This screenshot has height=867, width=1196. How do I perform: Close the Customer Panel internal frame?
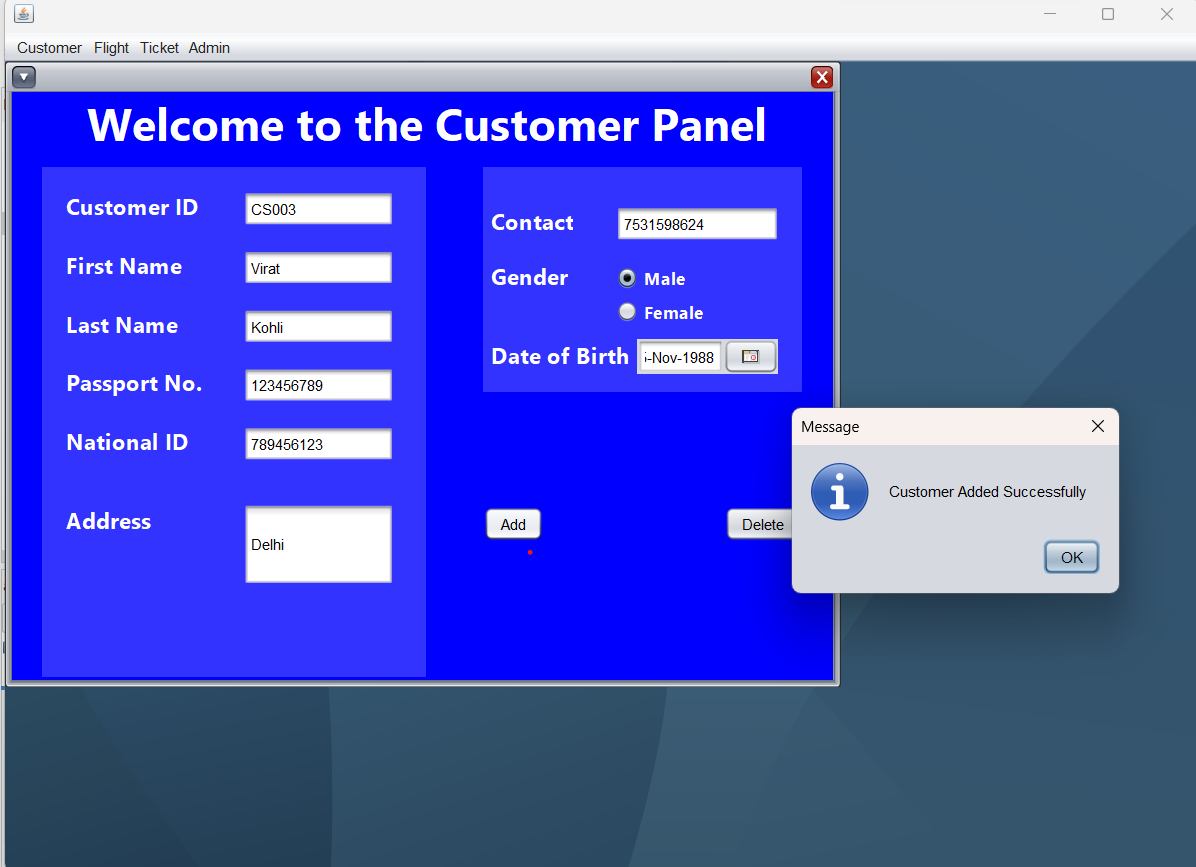point(821,77)
